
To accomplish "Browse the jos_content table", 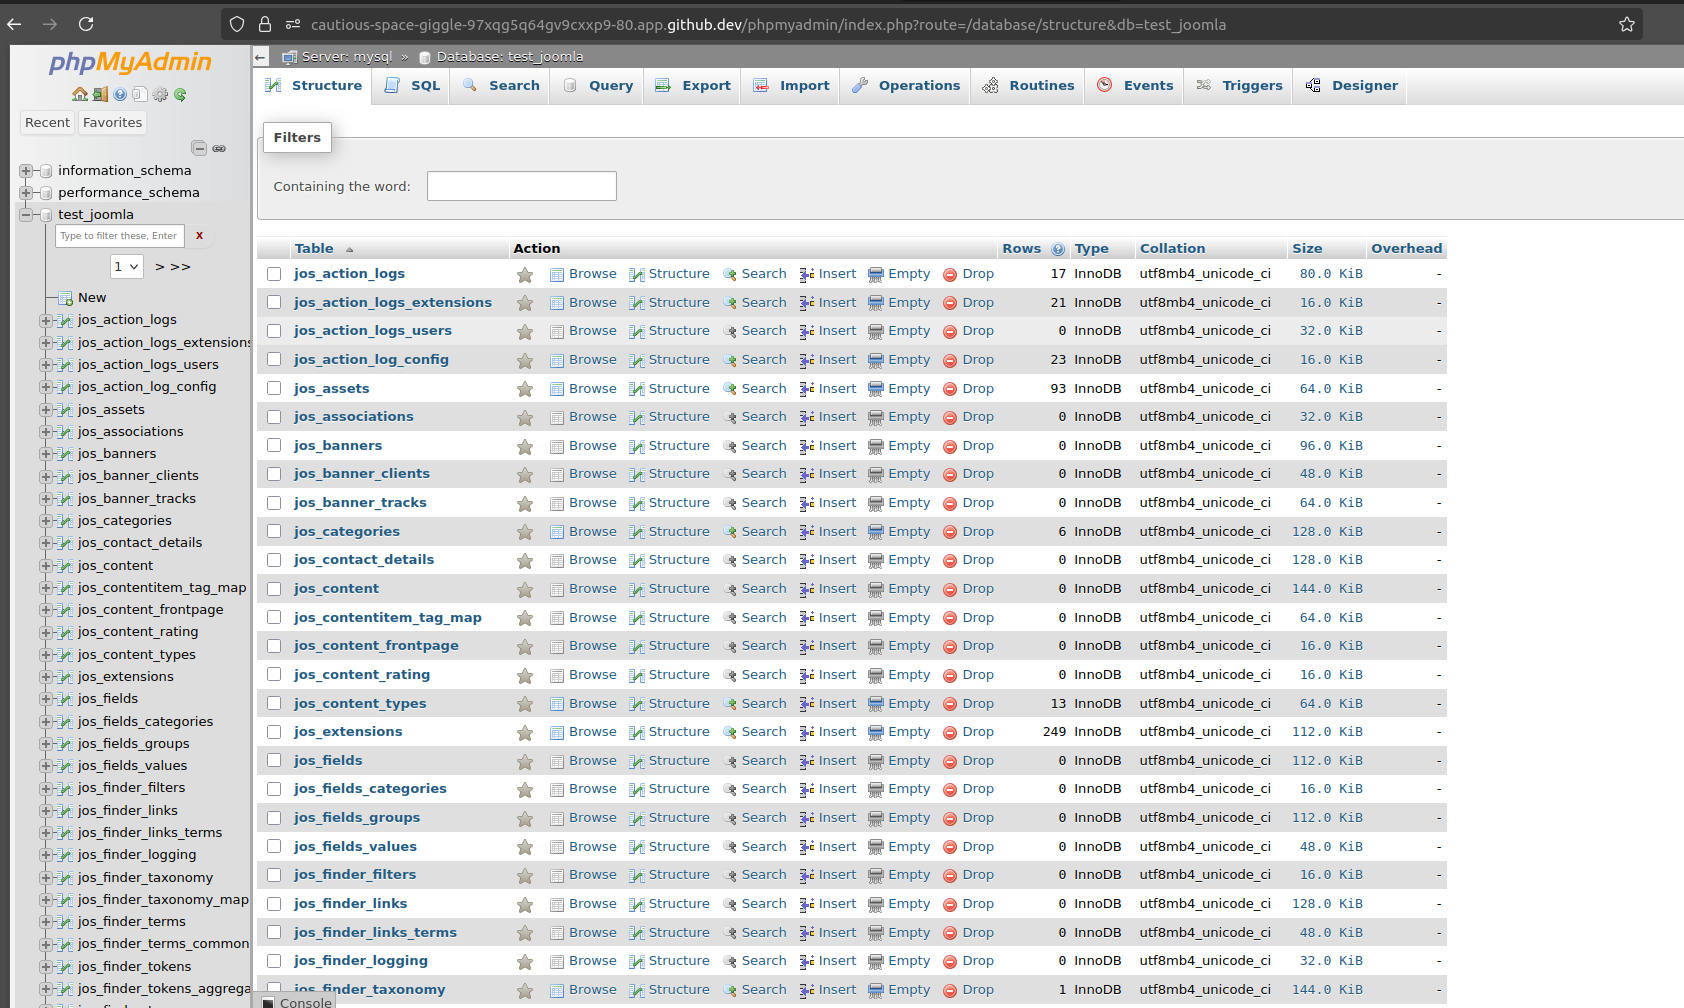I will [x=592, y=588].
